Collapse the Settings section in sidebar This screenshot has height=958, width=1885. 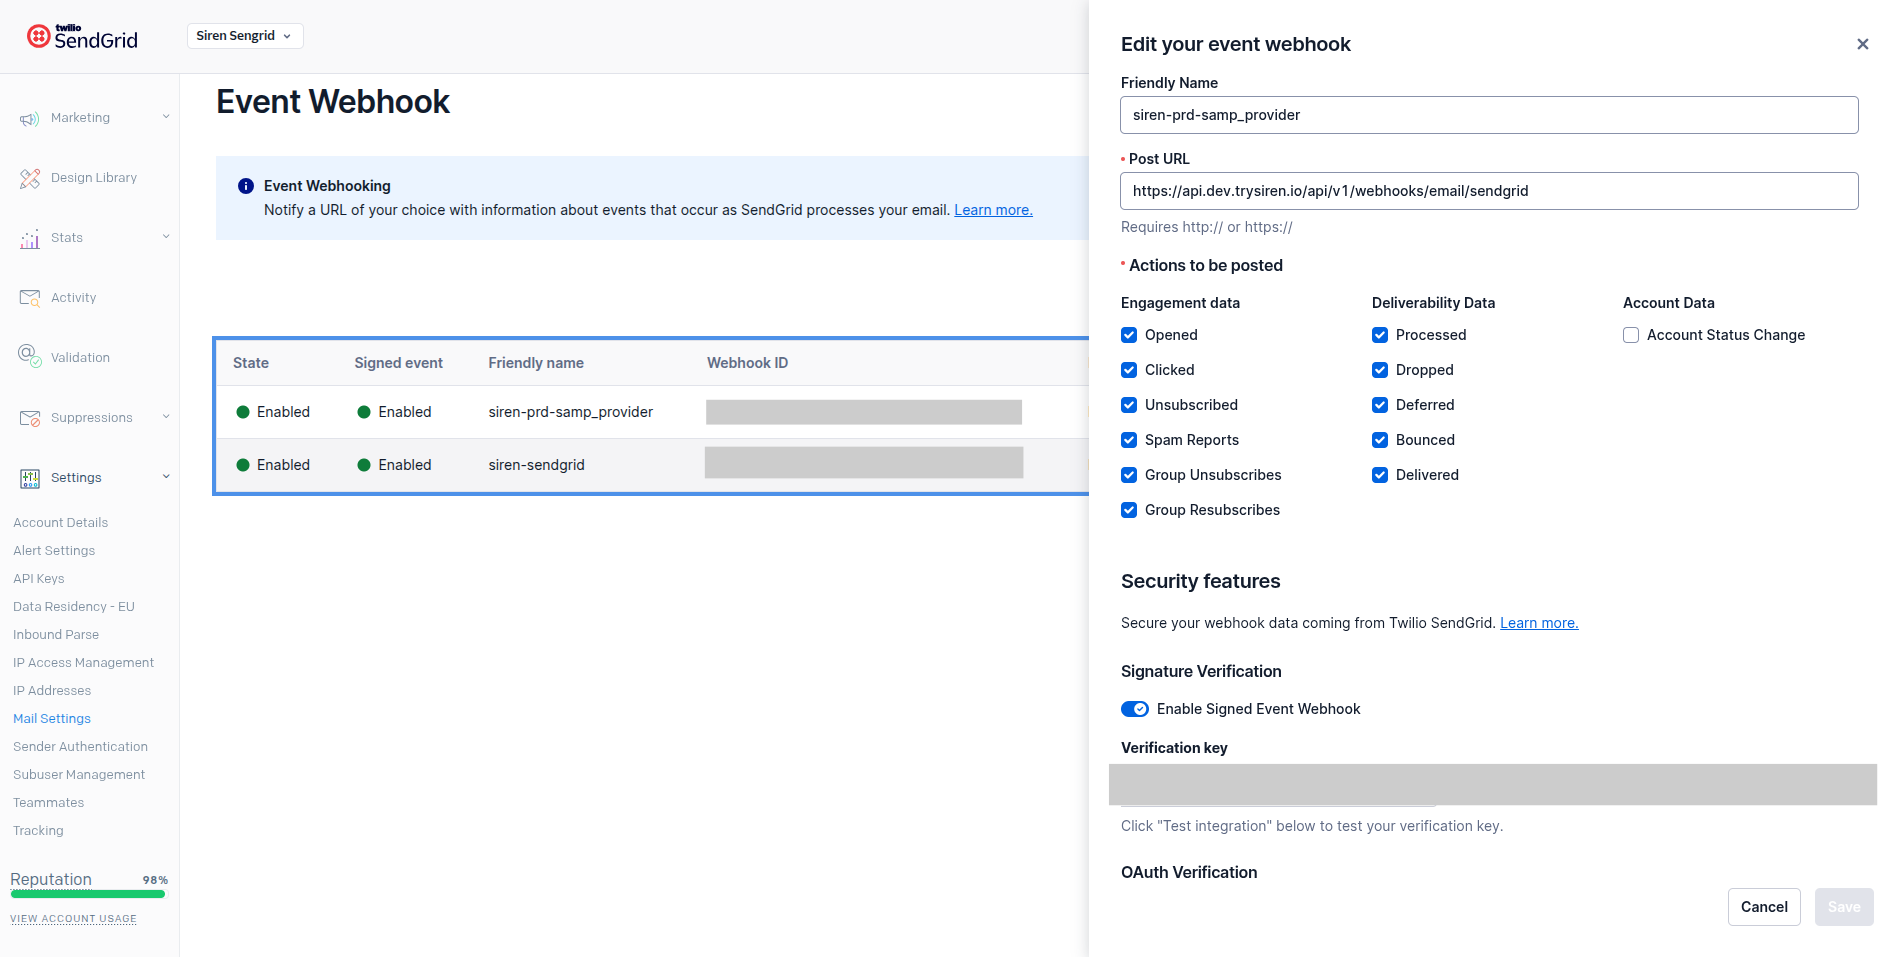[165, 477]
